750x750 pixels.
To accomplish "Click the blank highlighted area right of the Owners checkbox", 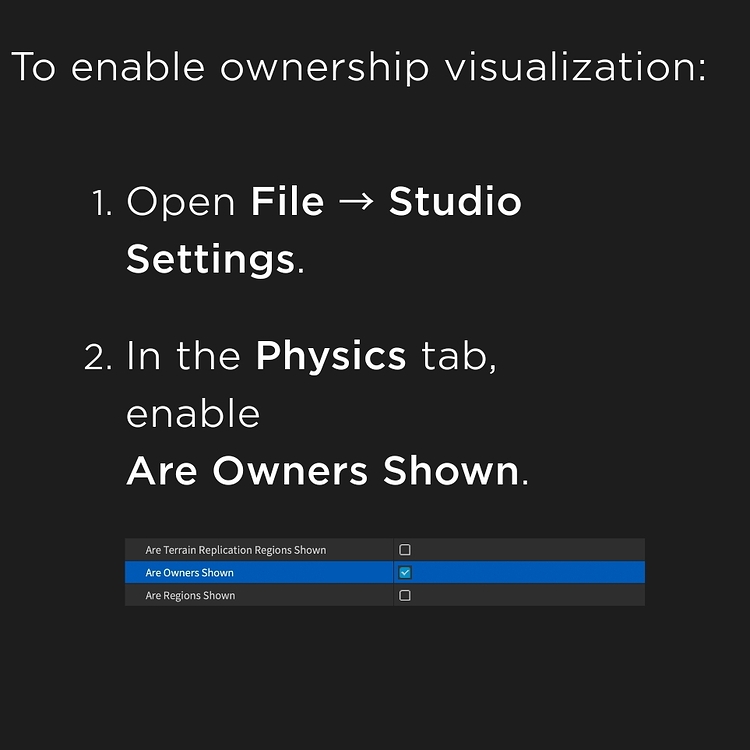I will click(530, 573).
